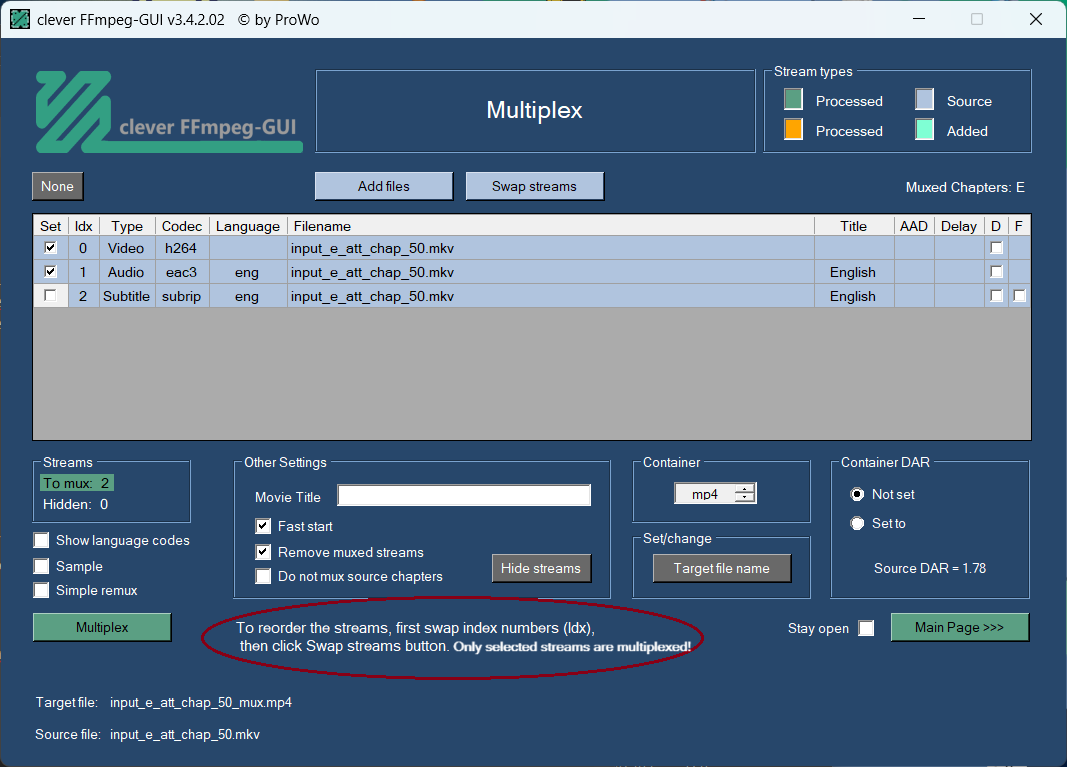Click the Movie Title input field

[x=464, y=495]
